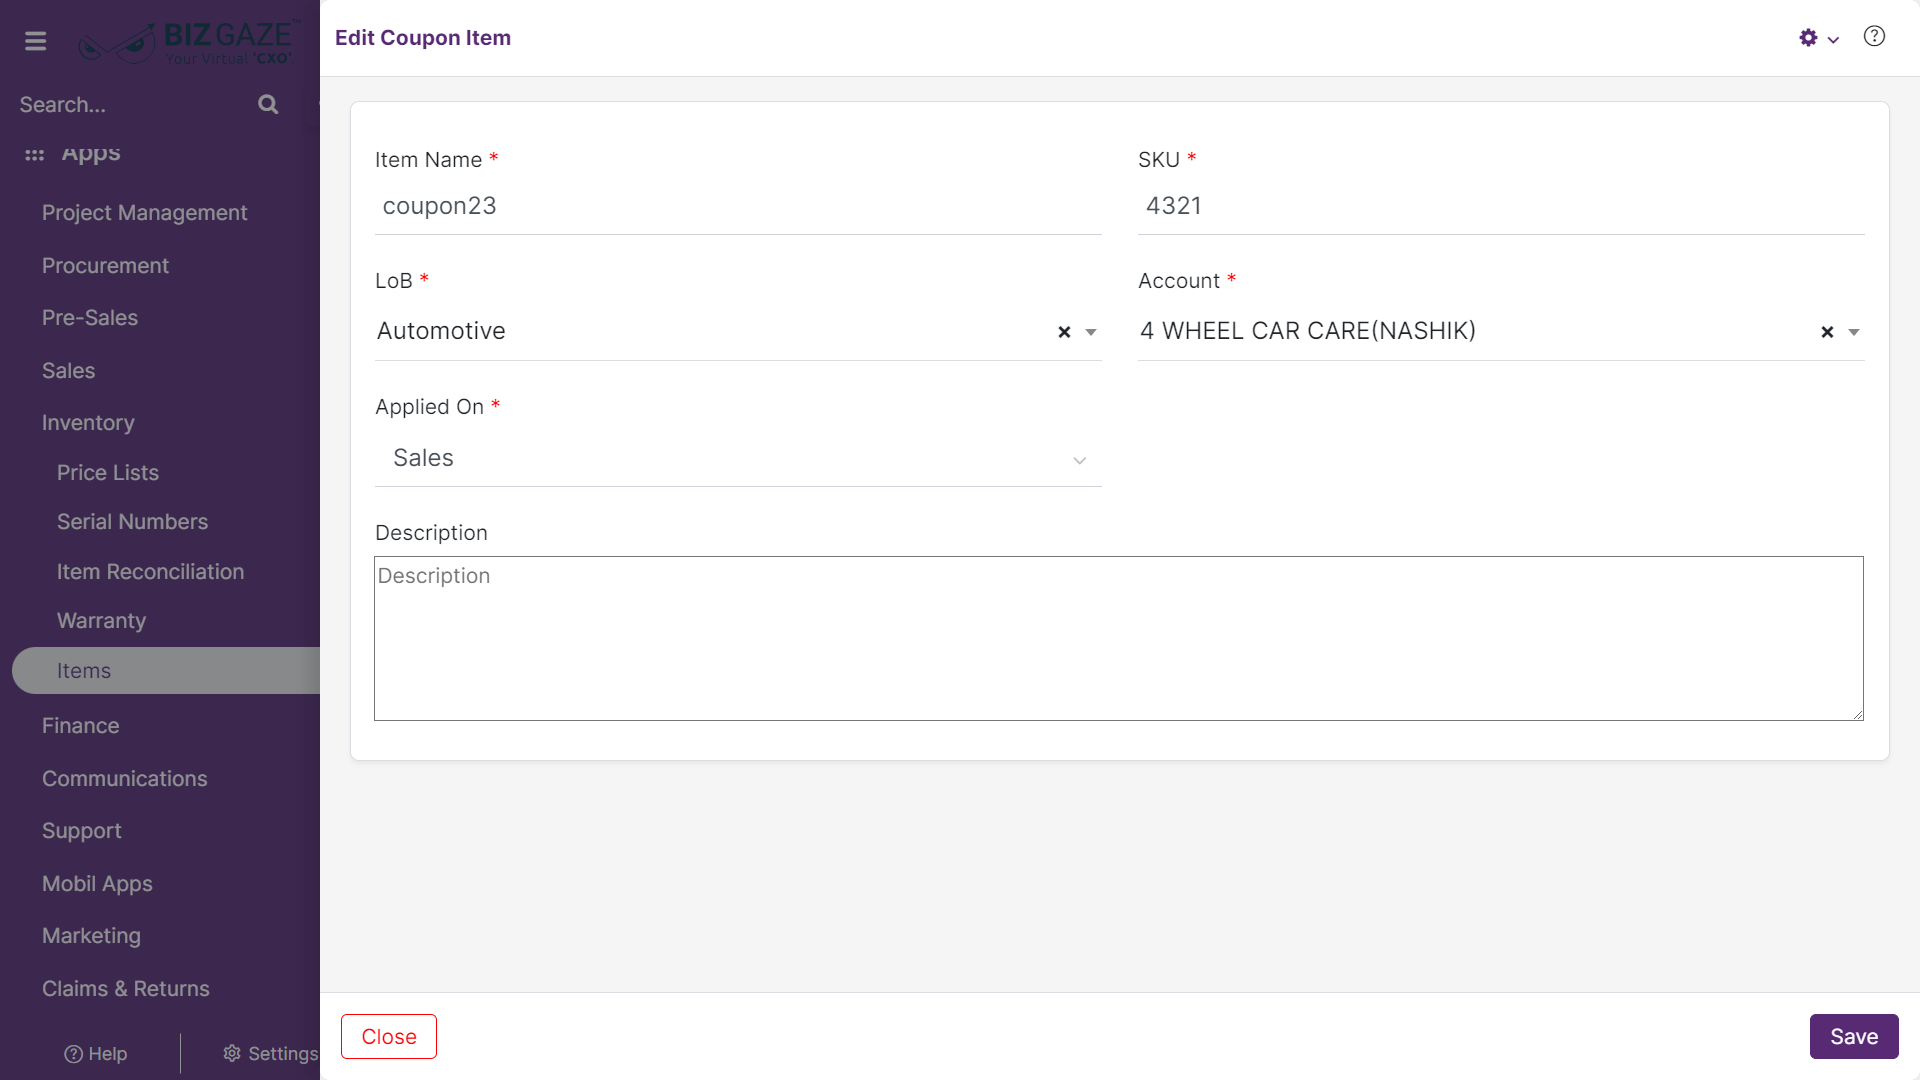Click the help question mark icon
Image resolution: width=1920 pixels, height=1080 pixels.
1874,37
